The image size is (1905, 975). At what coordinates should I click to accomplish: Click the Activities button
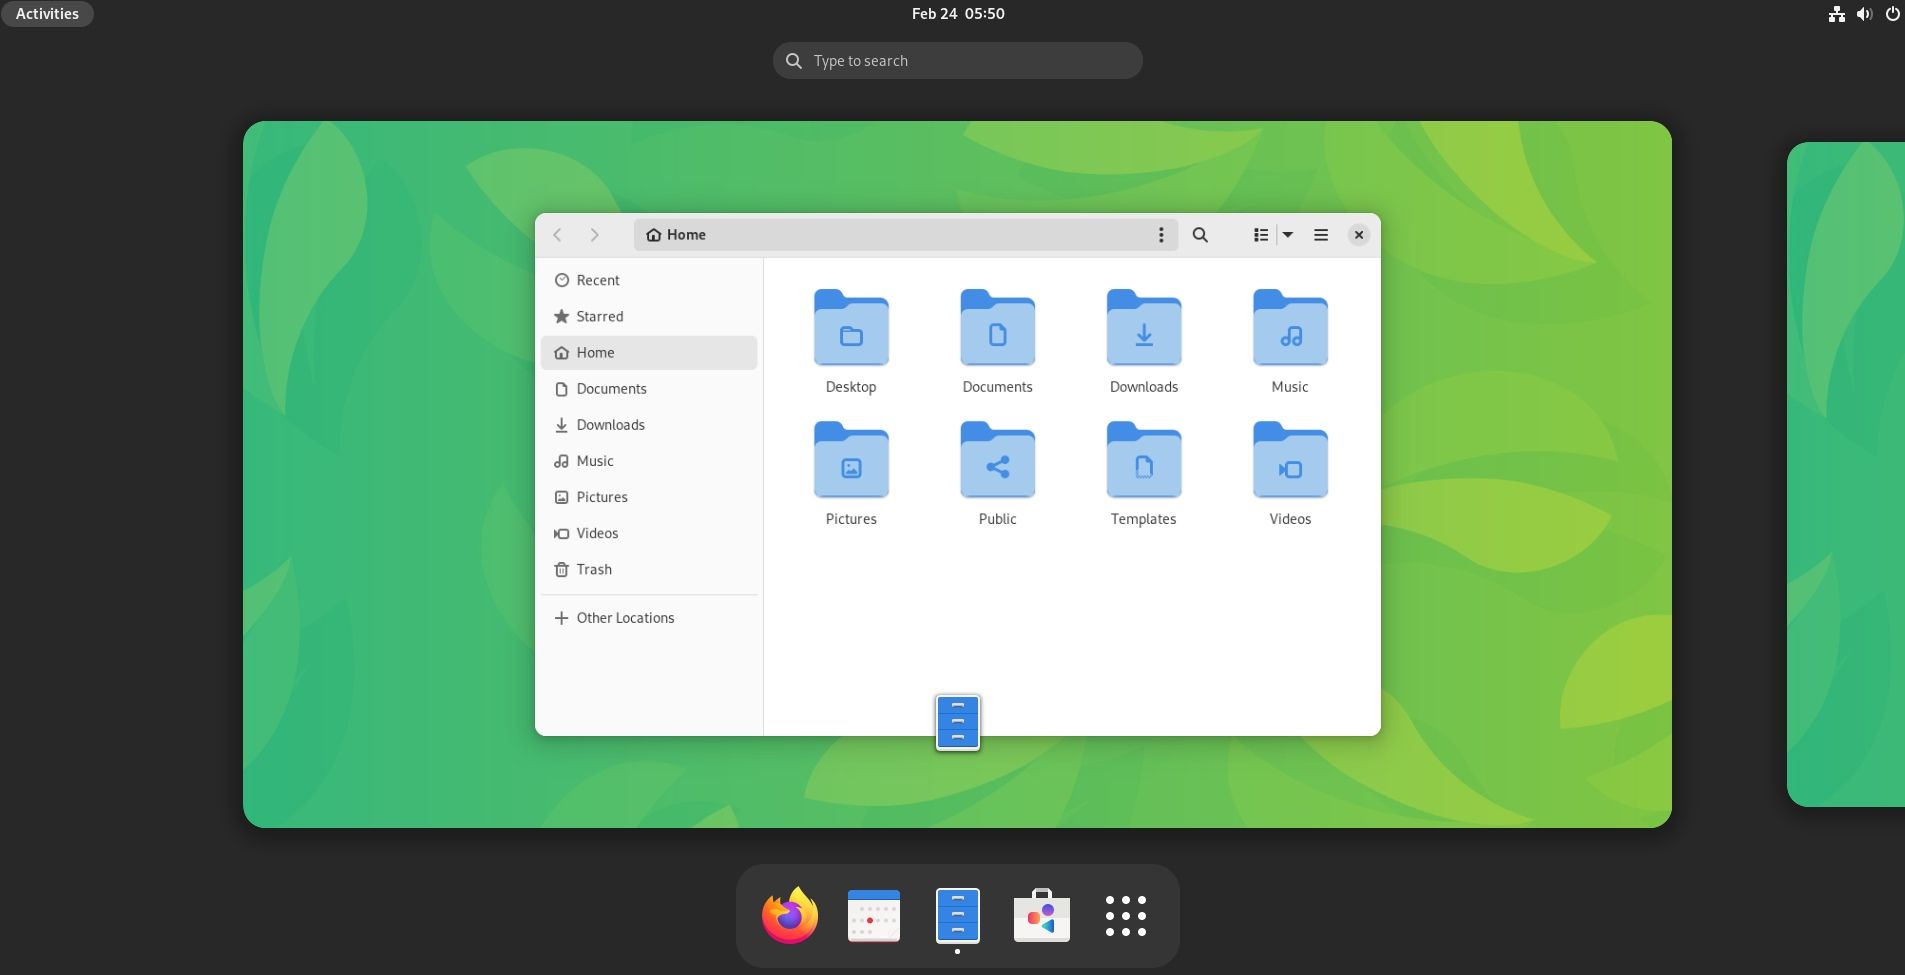[x=47, y=14]
